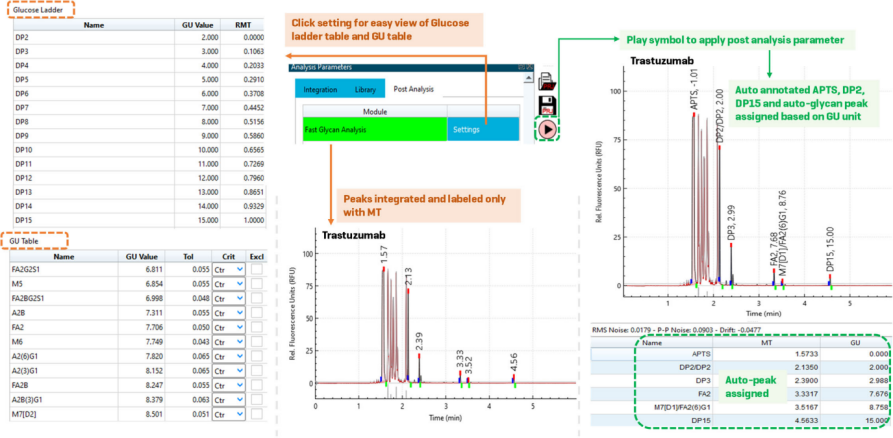
Task: Open Settings for Fast Glycan Analysis
Action: 484,129
